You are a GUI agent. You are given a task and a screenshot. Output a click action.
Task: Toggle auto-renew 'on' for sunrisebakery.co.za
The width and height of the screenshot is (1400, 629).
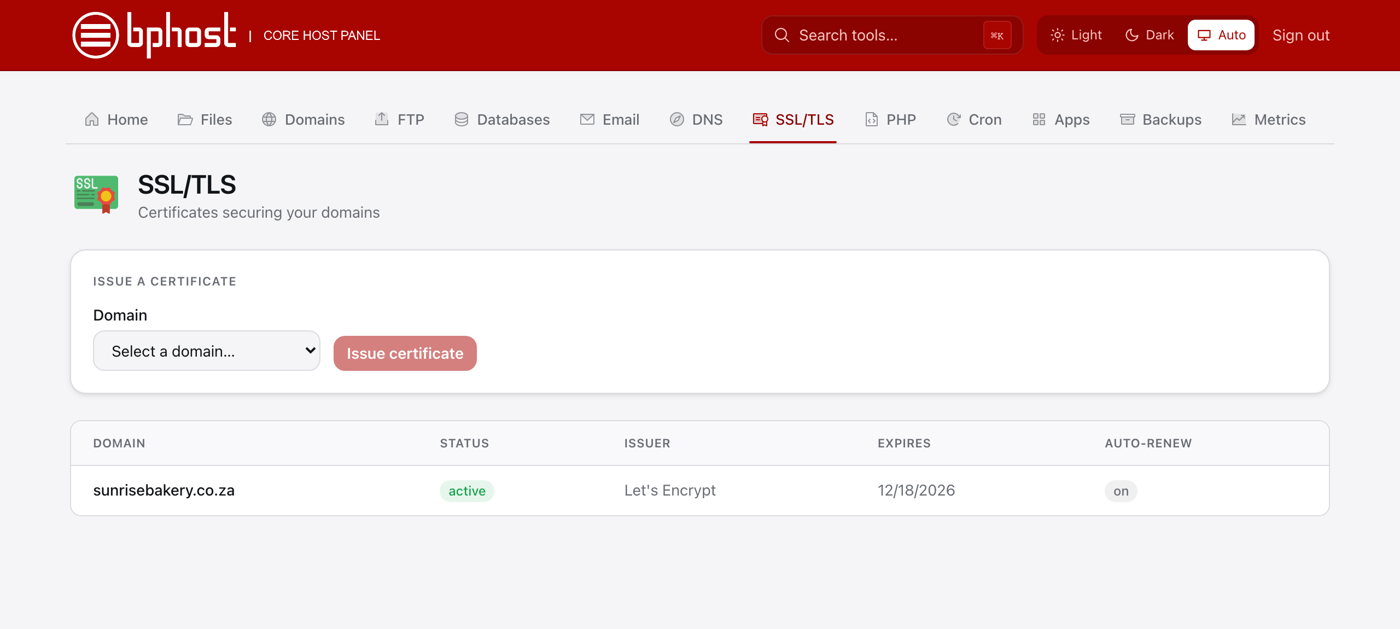point(1121,491)
